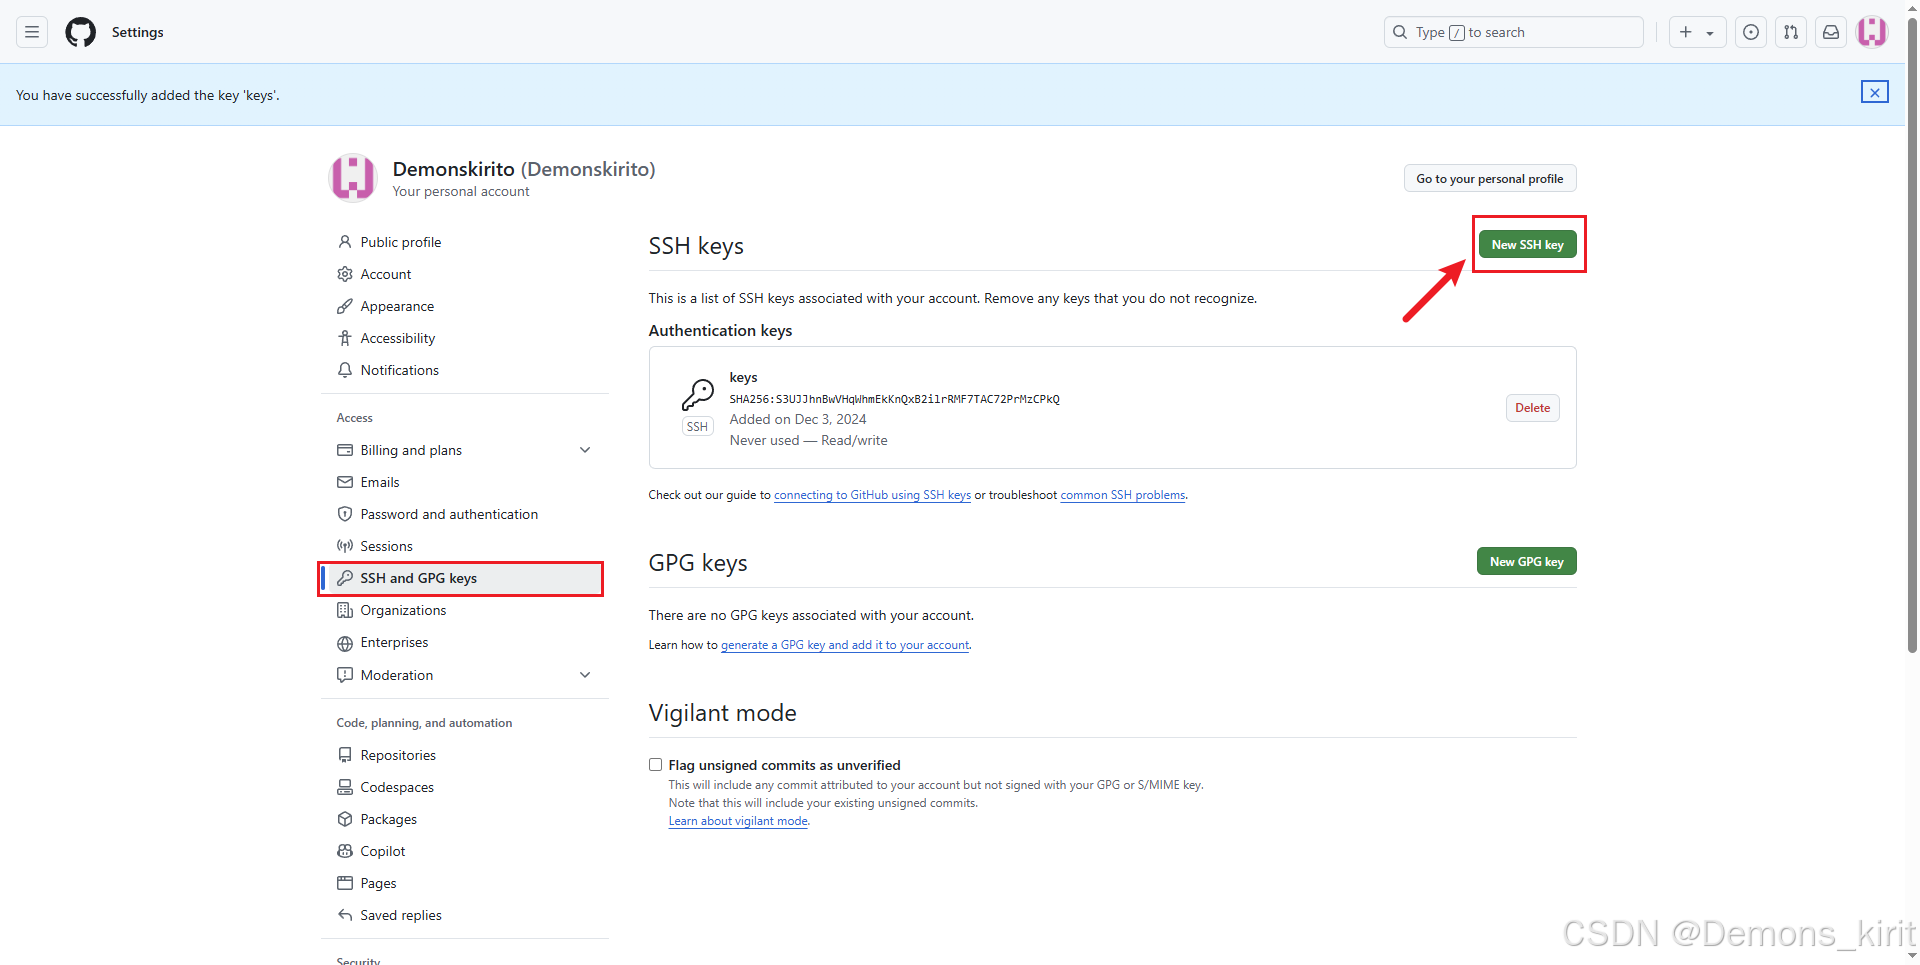1920x965 pixels.
Task: Enable Flag unsigned commits as unverified checkbox
Action: (656, 765)
